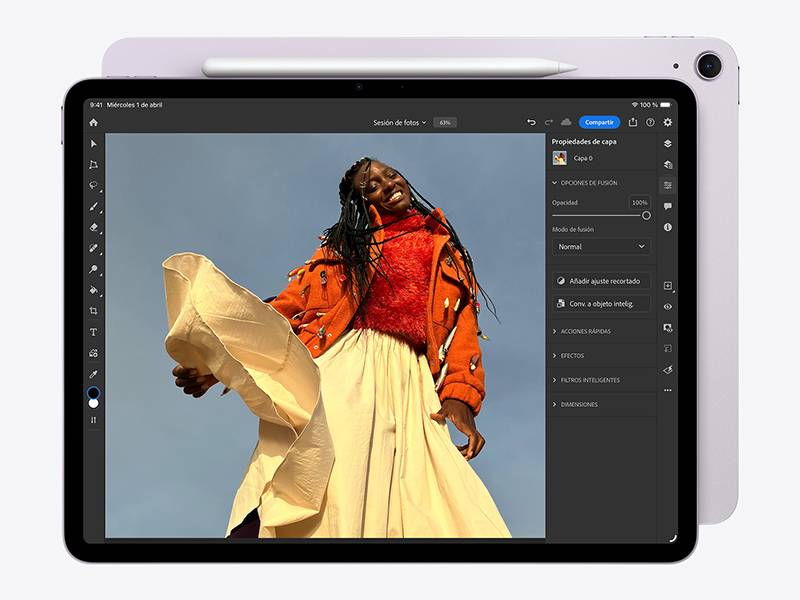Open the Modo de fusión dropdown
The width and height of the screenshot is (800, 600).
pyautogui.click(x=599, y=246)
